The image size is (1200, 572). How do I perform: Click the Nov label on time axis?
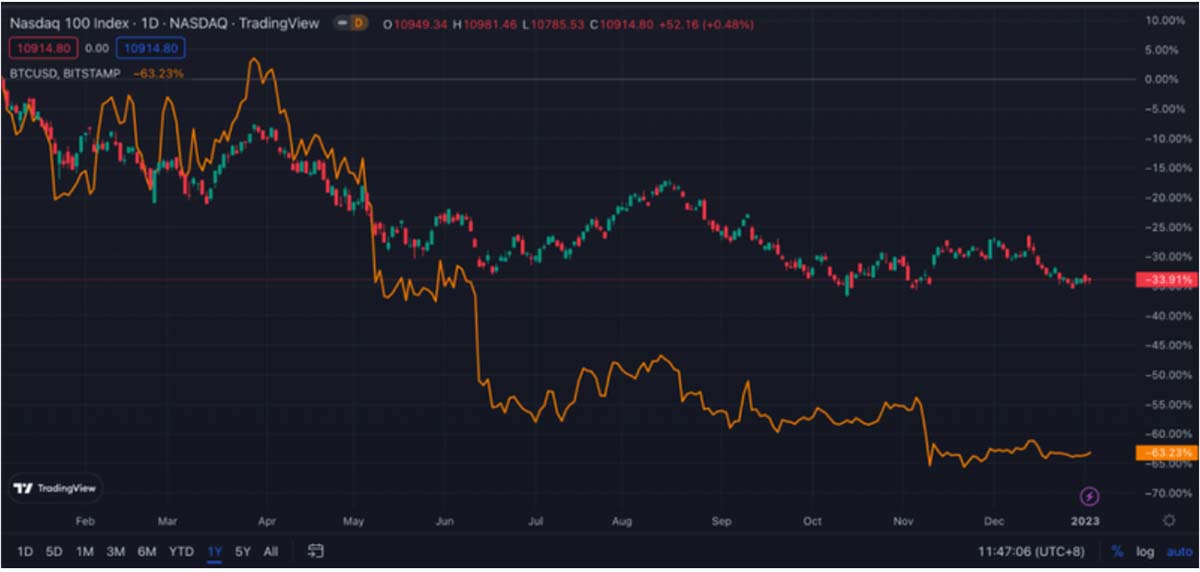pyautogui.click(x=903, y=521)
